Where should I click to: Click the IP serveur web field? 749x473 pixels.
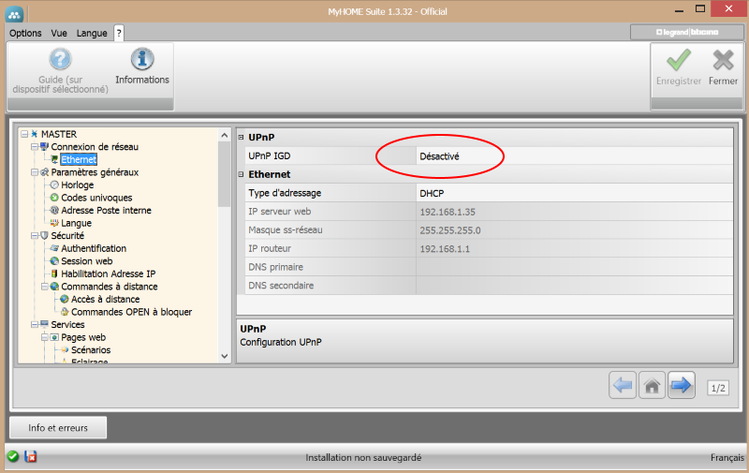(575, 212)
